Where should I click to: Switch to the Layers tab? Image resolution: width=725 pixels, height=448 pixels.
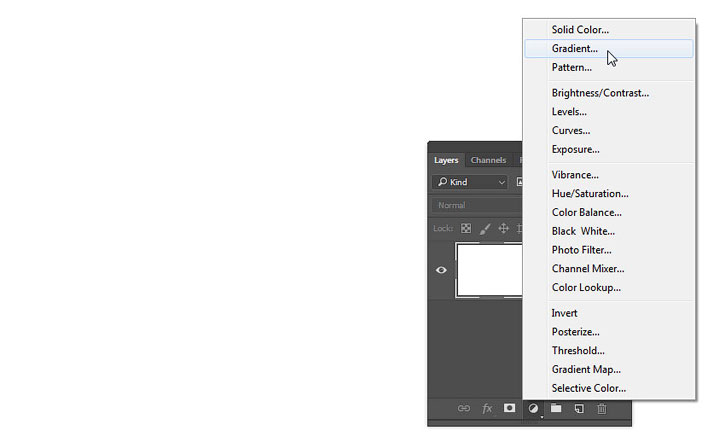446,160
